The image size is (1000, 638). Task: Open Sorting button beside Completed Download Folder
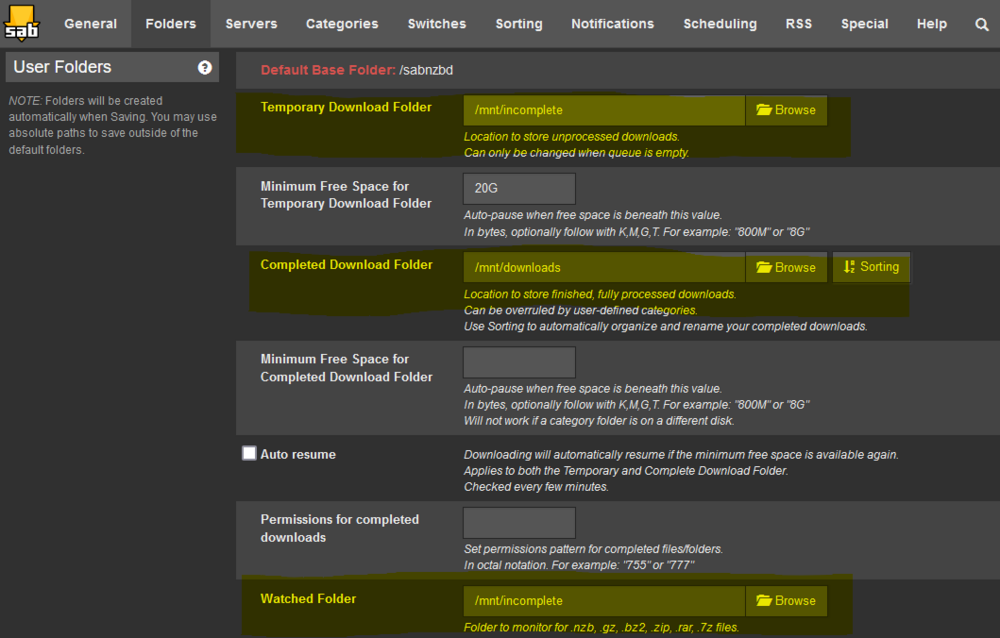pos(871,267)
